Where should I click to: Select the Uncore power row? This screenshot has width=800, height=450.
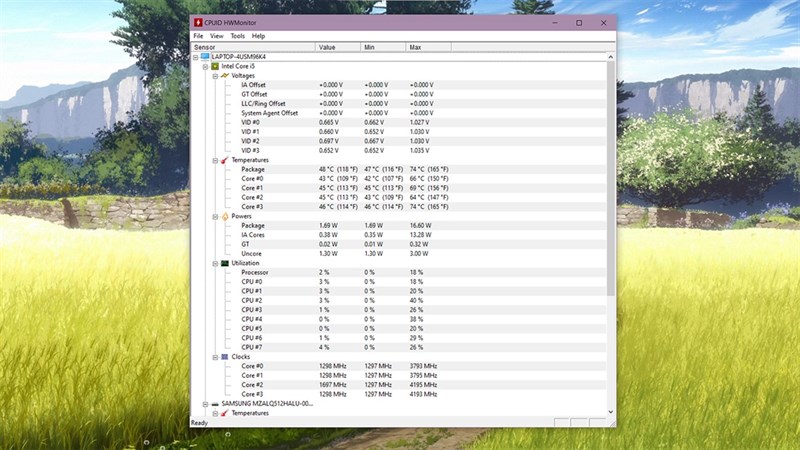coord(423,254)
